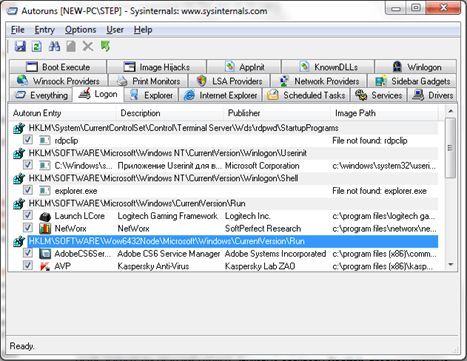Image resolution: width=467 pixels, height=361 pixels.
Task: Click the Properties toolbar icon
Action: [x=71, y=46]
